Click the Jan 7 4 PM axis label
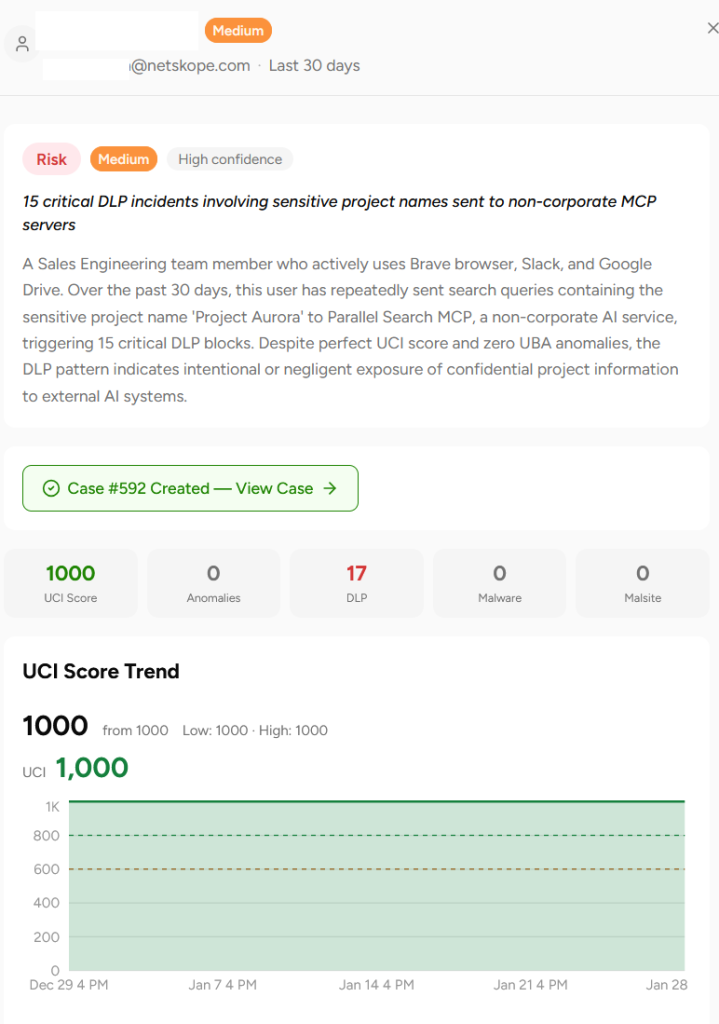This screenshot has height=1024, width=719. pos(222,985)
